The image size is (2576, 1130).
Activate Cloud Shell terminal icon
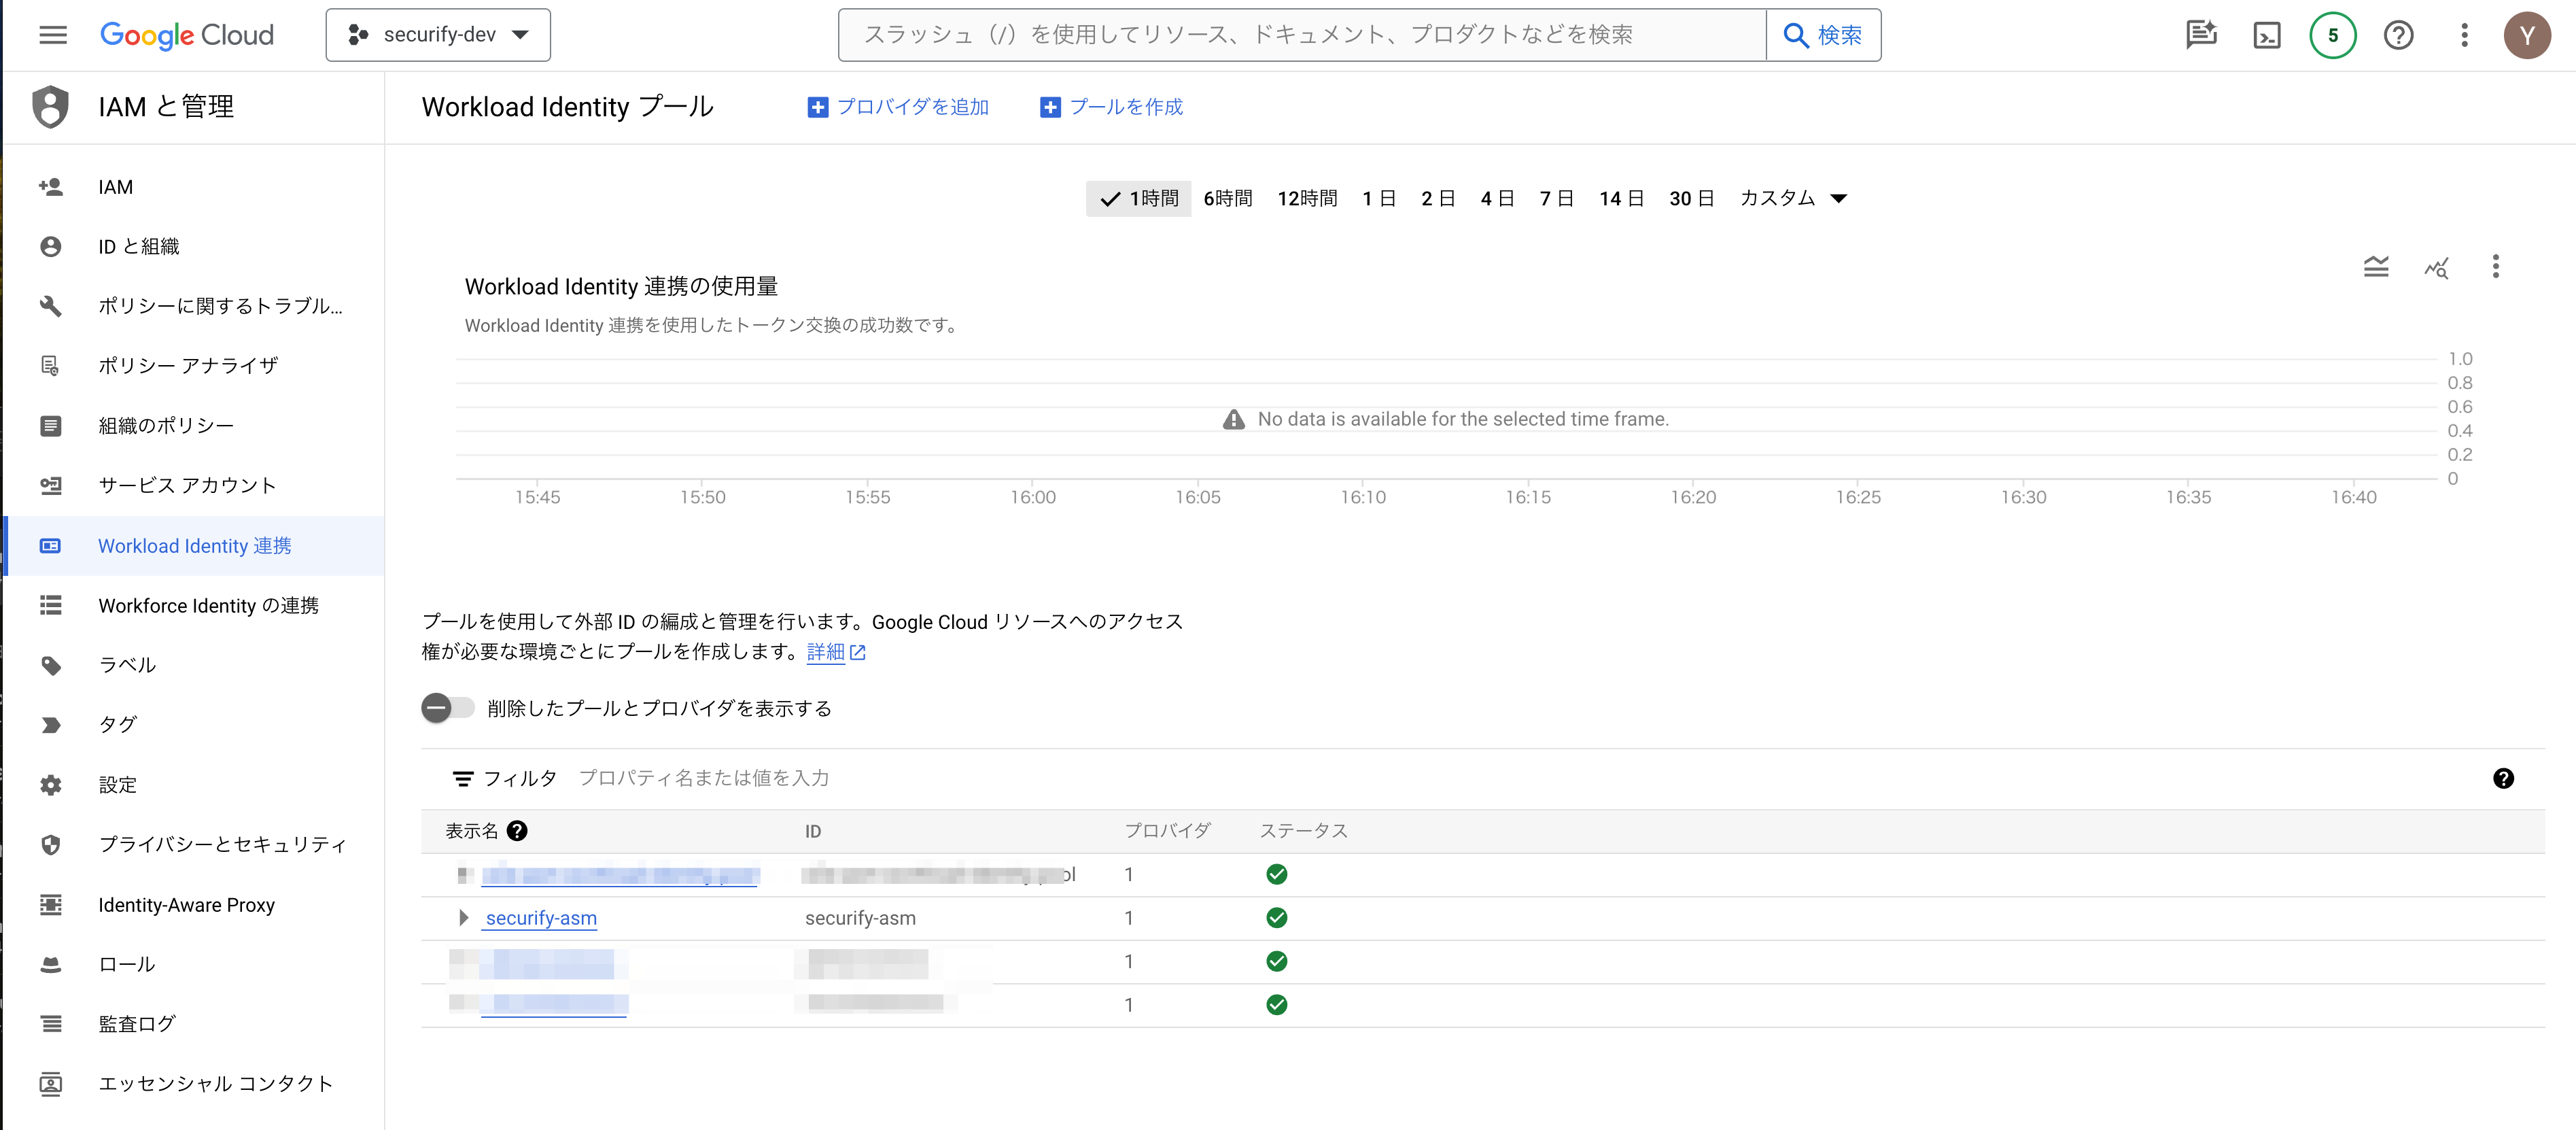point(2267,35)
